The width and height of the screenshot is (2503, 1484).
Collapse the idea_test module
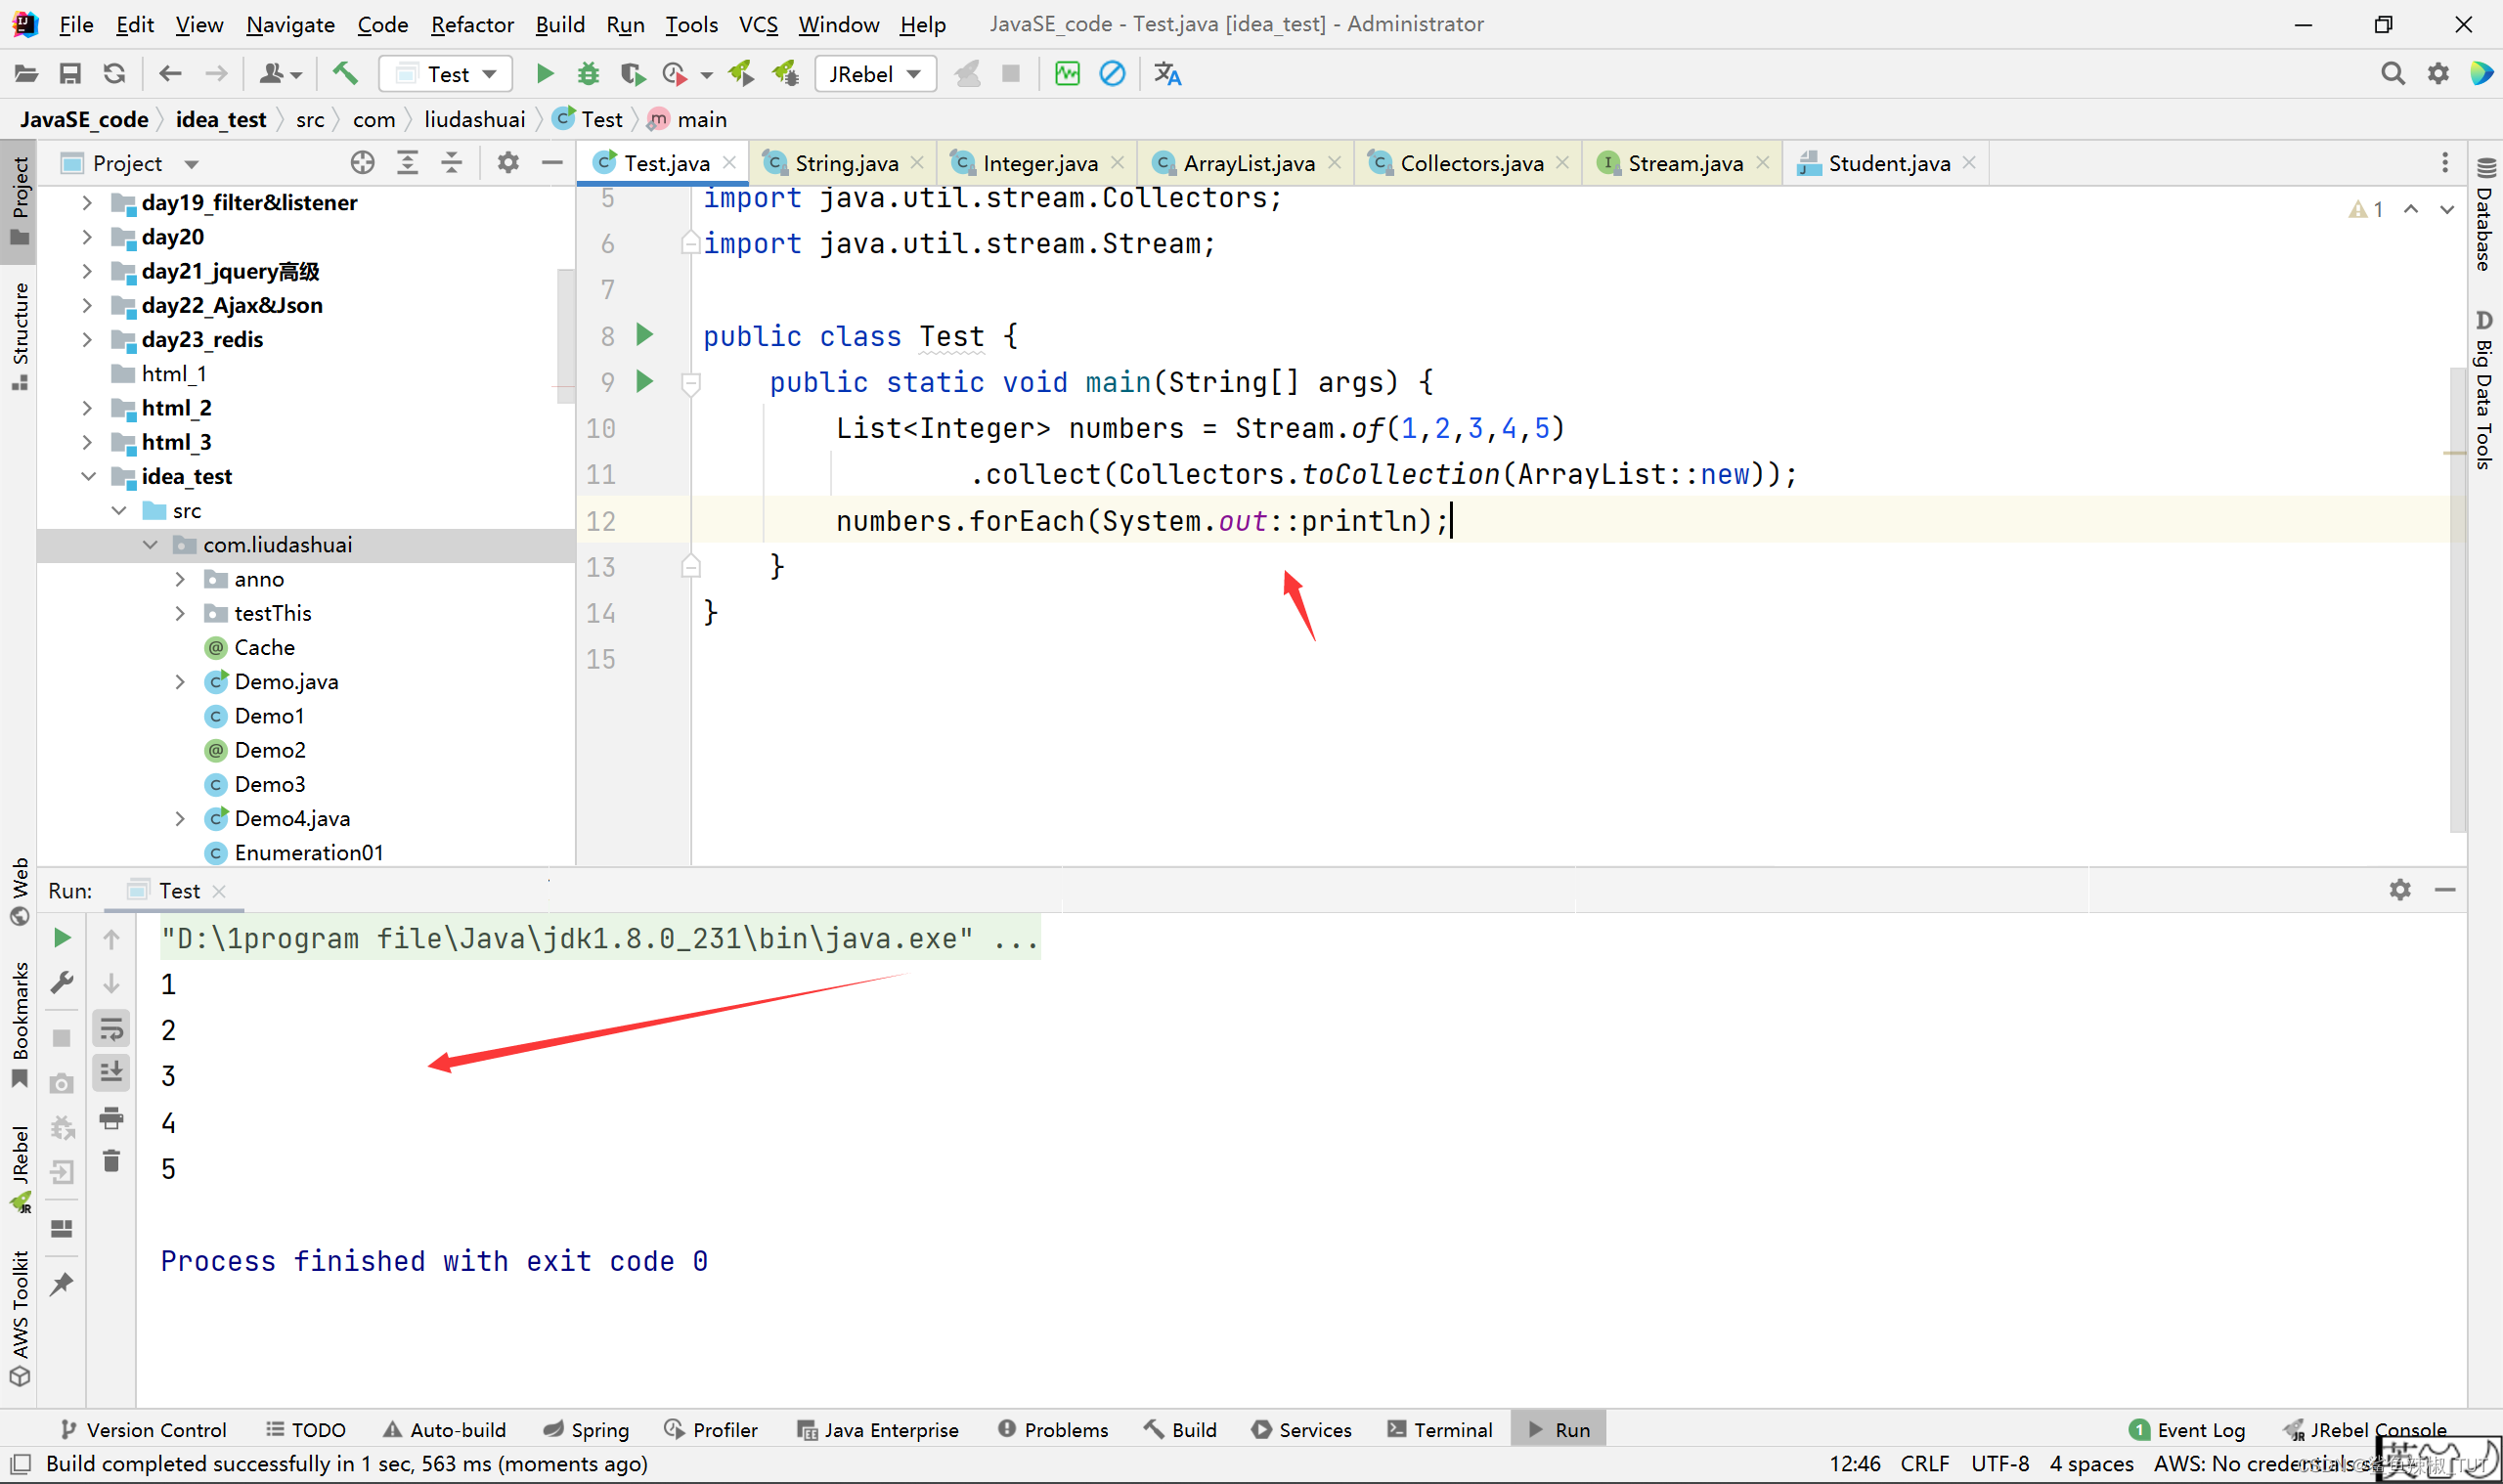click(x=88, y=477)
